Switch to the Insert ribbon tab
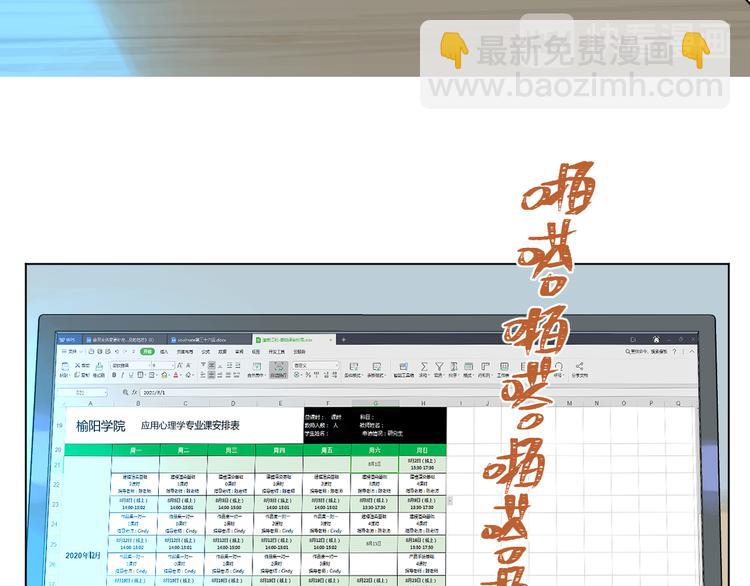 [x=163, y=352]
